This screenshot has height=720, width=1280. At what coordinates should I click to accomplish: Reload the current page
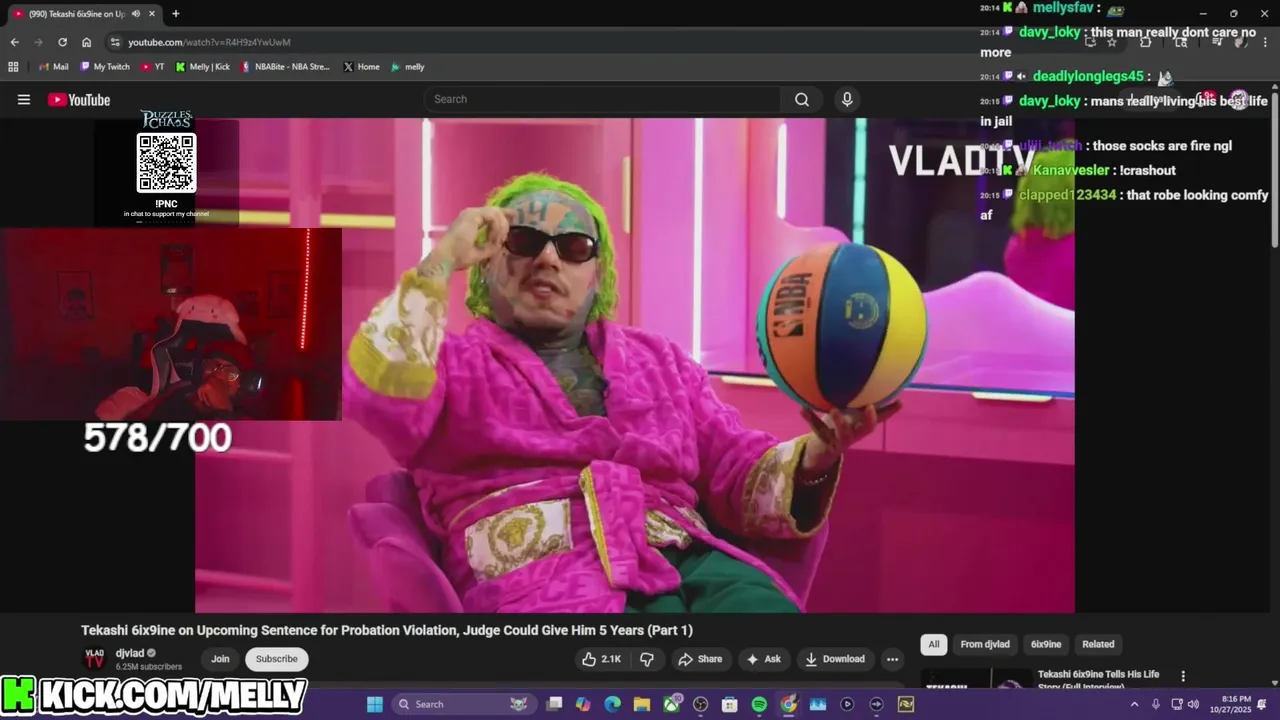click(x=62, y=42)
